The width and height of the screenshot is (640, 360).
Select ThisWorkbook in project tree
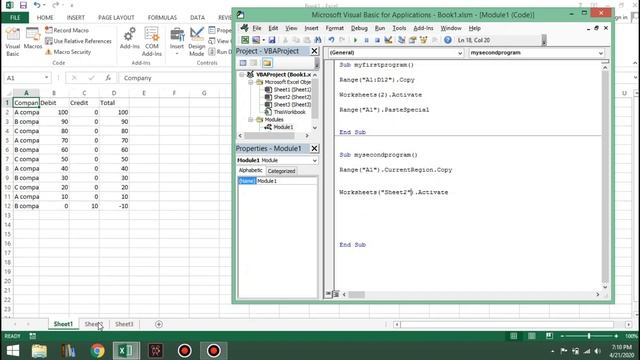(x=289, y=112)
